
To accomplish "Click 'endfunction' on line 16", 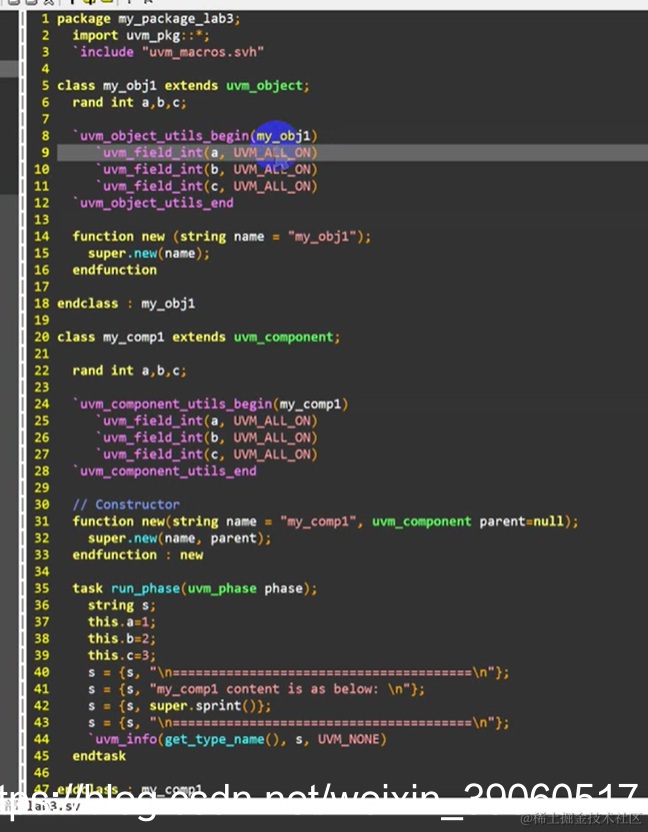I will [115, 270].
